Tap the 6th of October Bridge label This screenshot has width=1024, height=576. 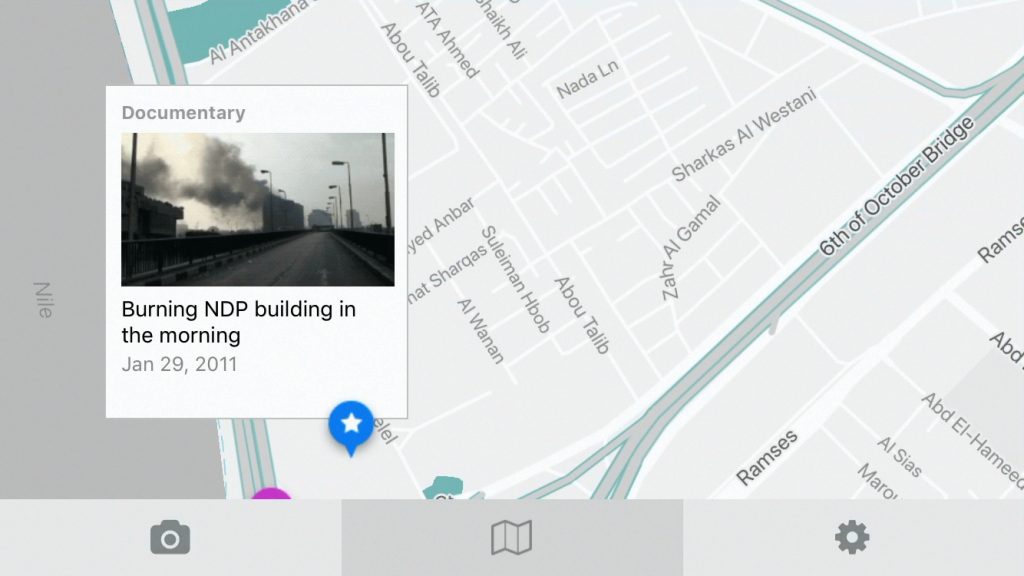(897, 187)
